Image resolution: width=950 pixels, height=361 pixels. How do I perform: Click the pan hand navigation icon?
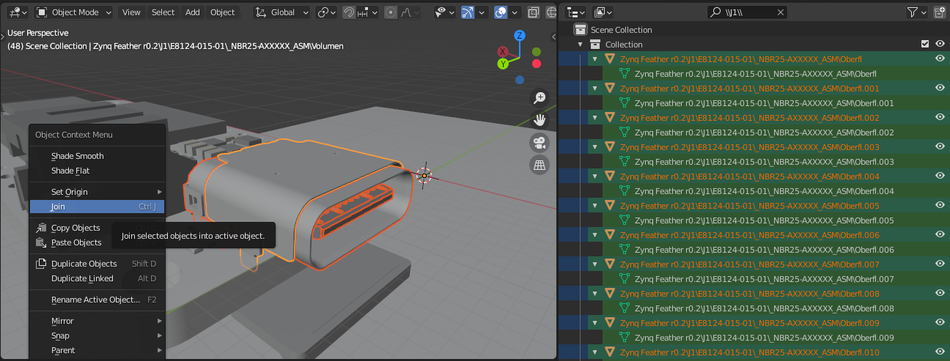click(x=539, y=120)
